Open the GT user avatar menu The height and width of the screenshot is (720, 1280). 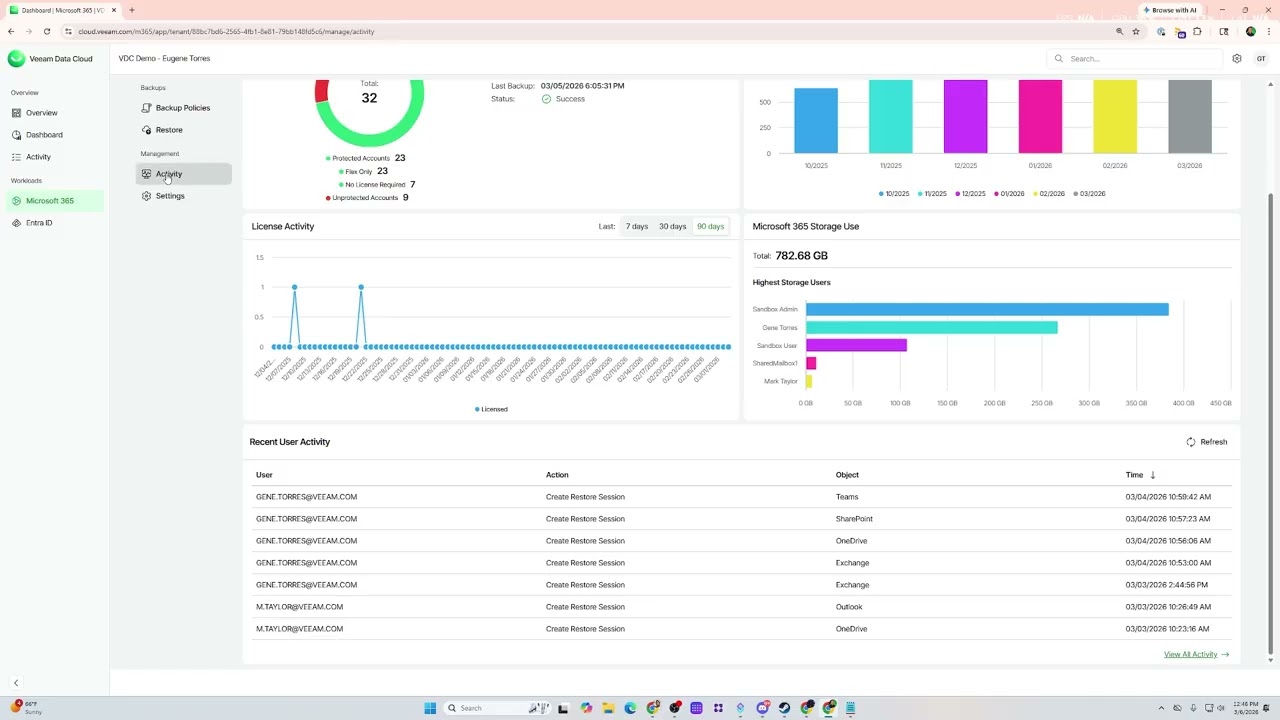(1261, 59)
